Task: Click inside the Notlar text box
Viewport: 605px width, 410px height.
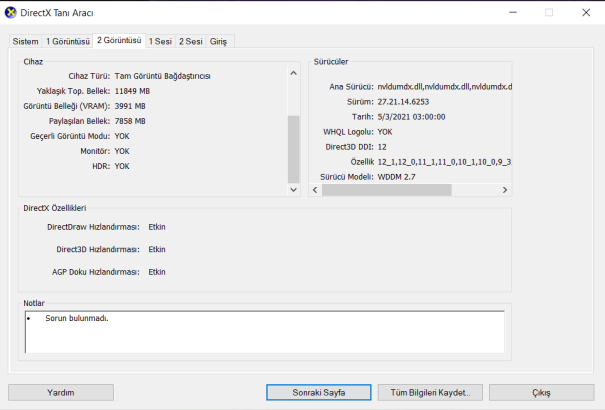Action: coord(265,332)
